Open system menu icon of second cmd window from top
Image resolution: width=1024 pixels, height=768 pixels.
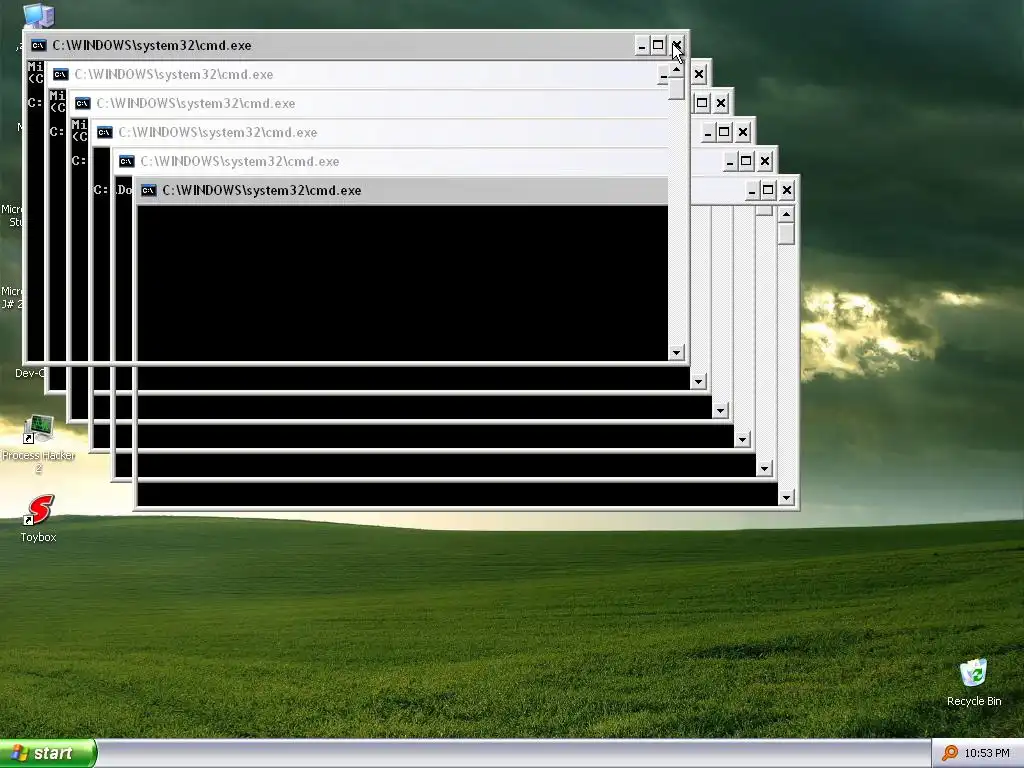61,74
